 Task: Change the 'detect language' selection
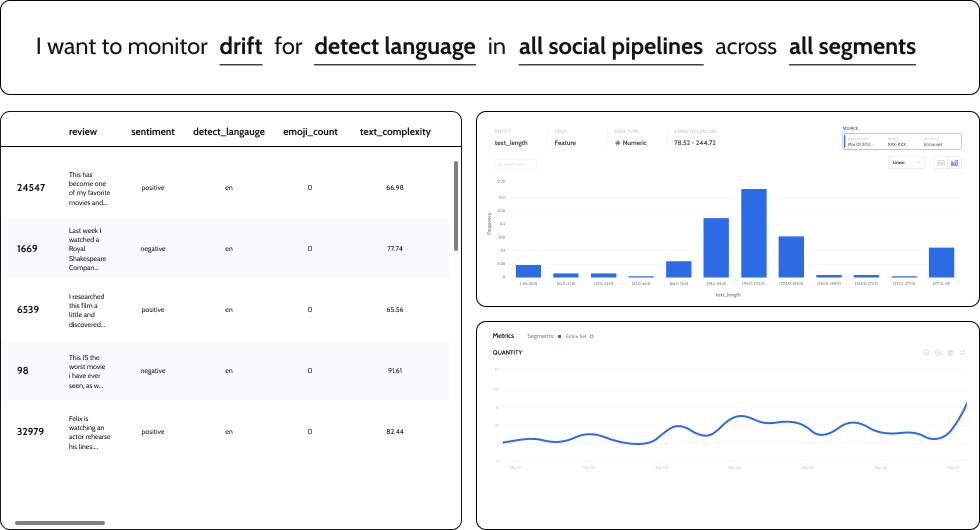[394, 47]
